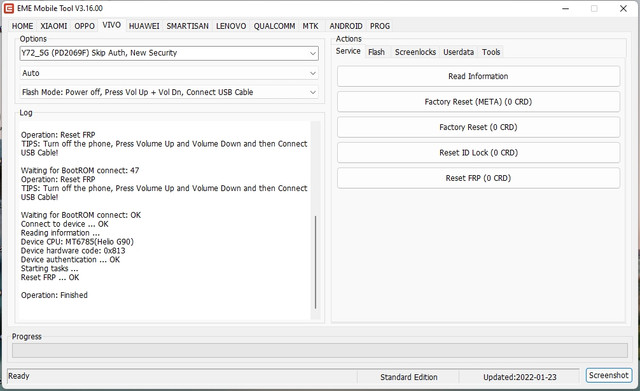640x391 pixels.
Task: Click 'Waiting for BootROM connect: 47' line
Action: click(x=80, y=171)
